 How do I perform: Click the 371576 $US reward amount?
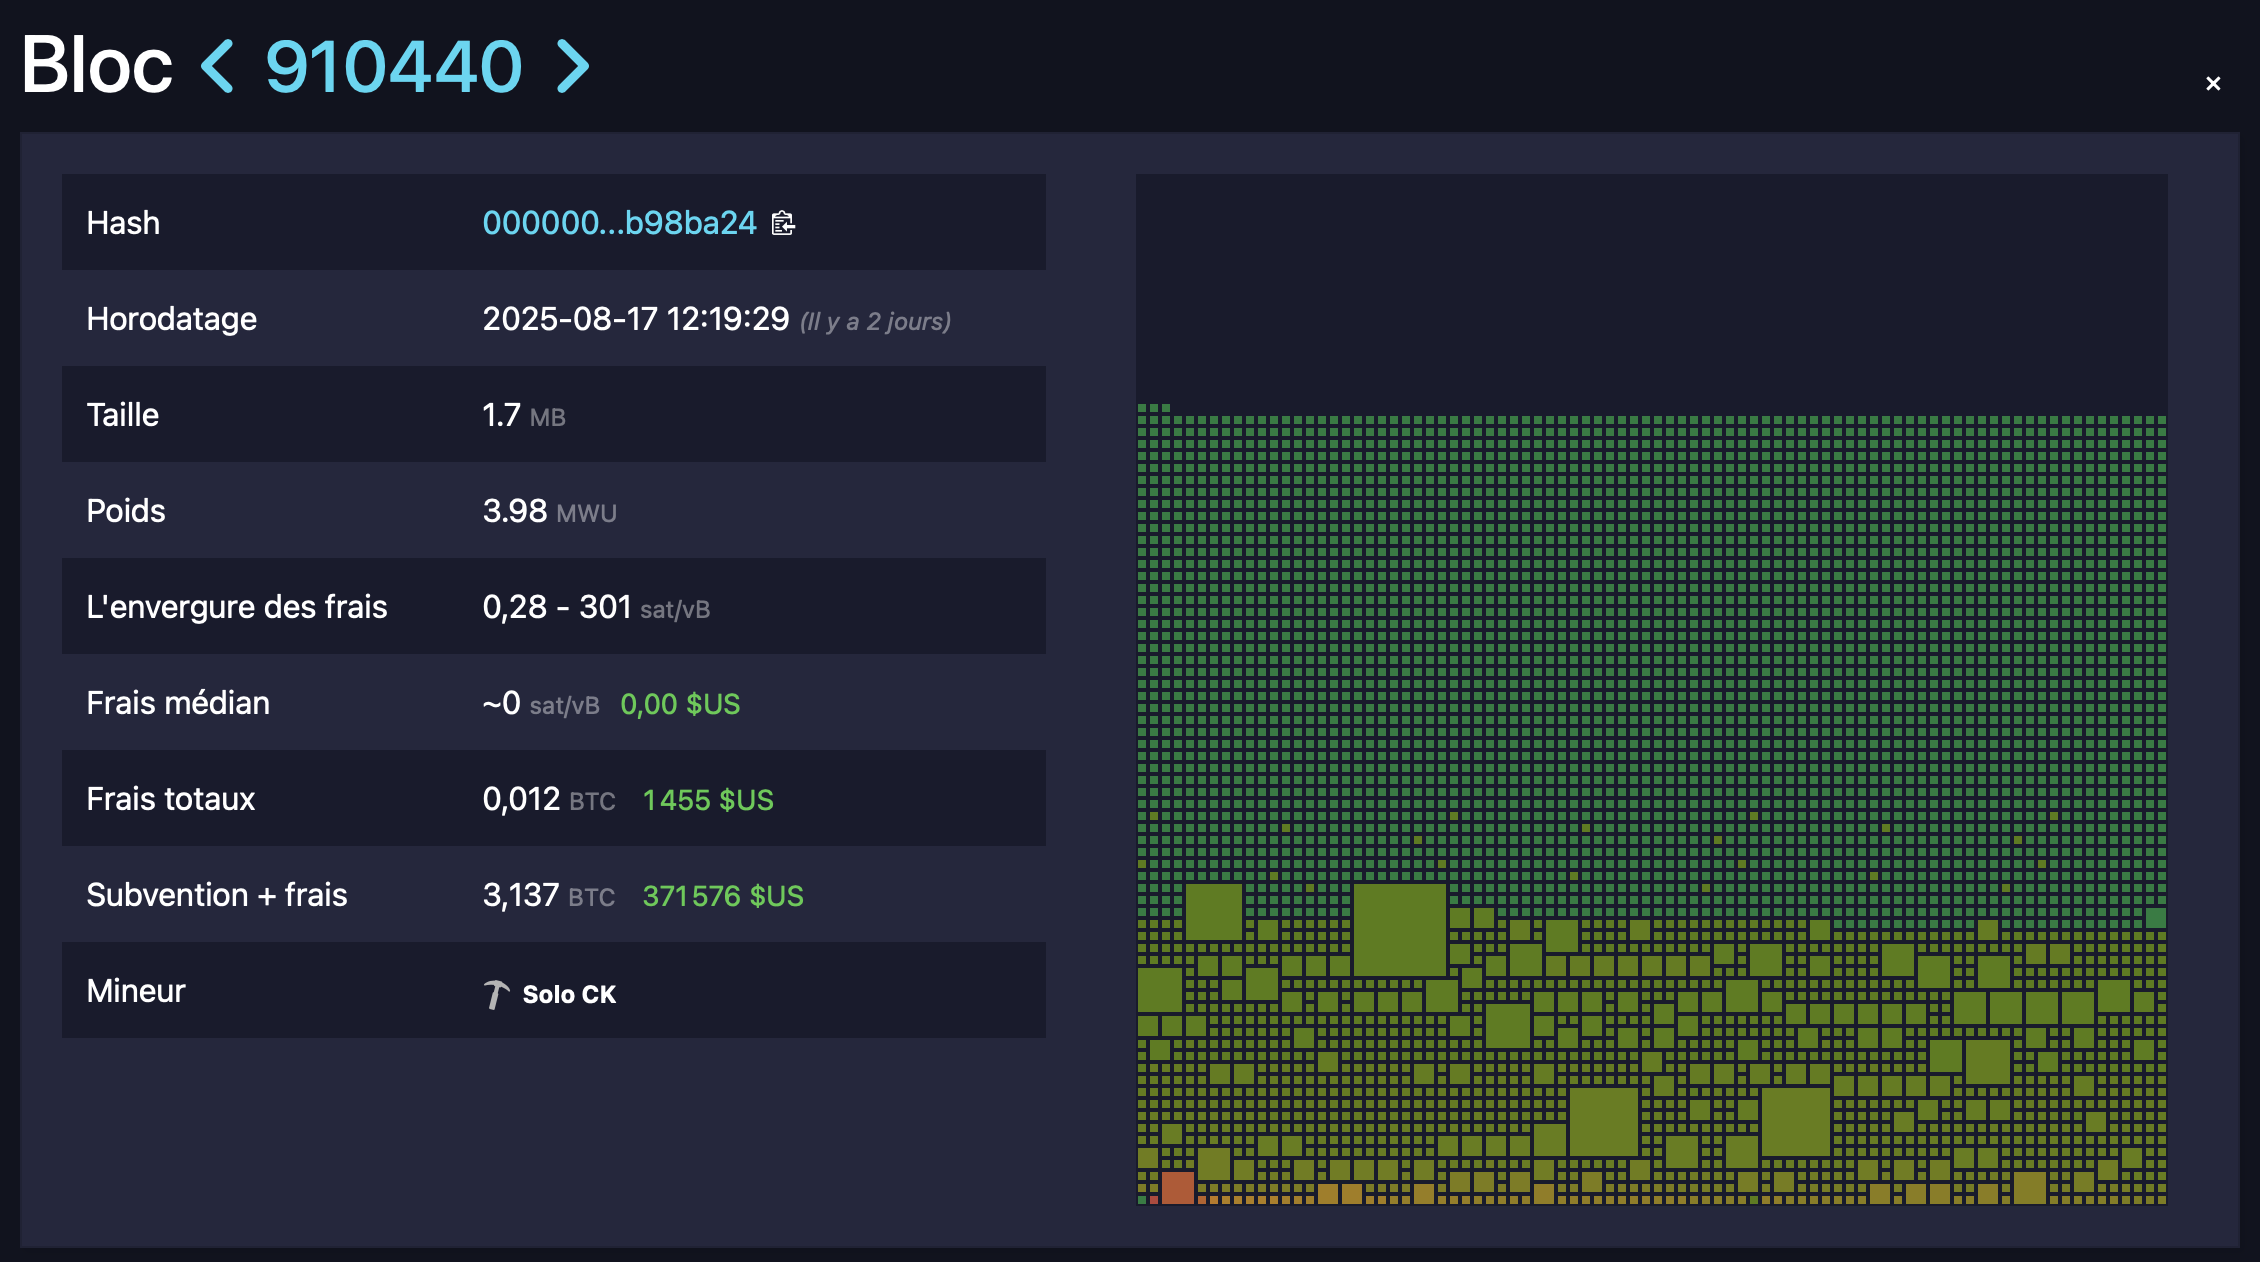722,896
